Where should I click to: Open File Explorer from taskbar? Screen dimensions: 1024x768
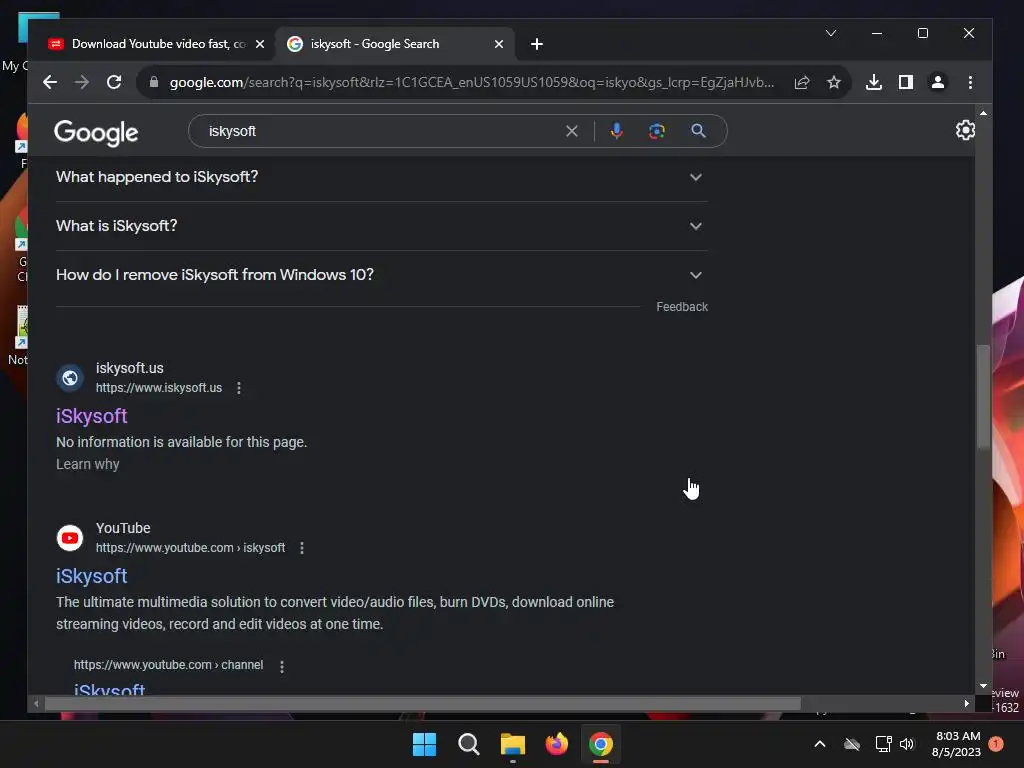click(513, 744)
